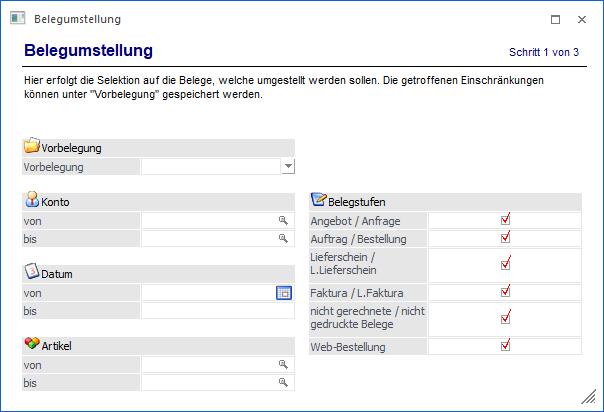Viewport: 604px width, 412px height.
Task: Click the Belegumstellung title bar app icon
Action: coord(17,19)
